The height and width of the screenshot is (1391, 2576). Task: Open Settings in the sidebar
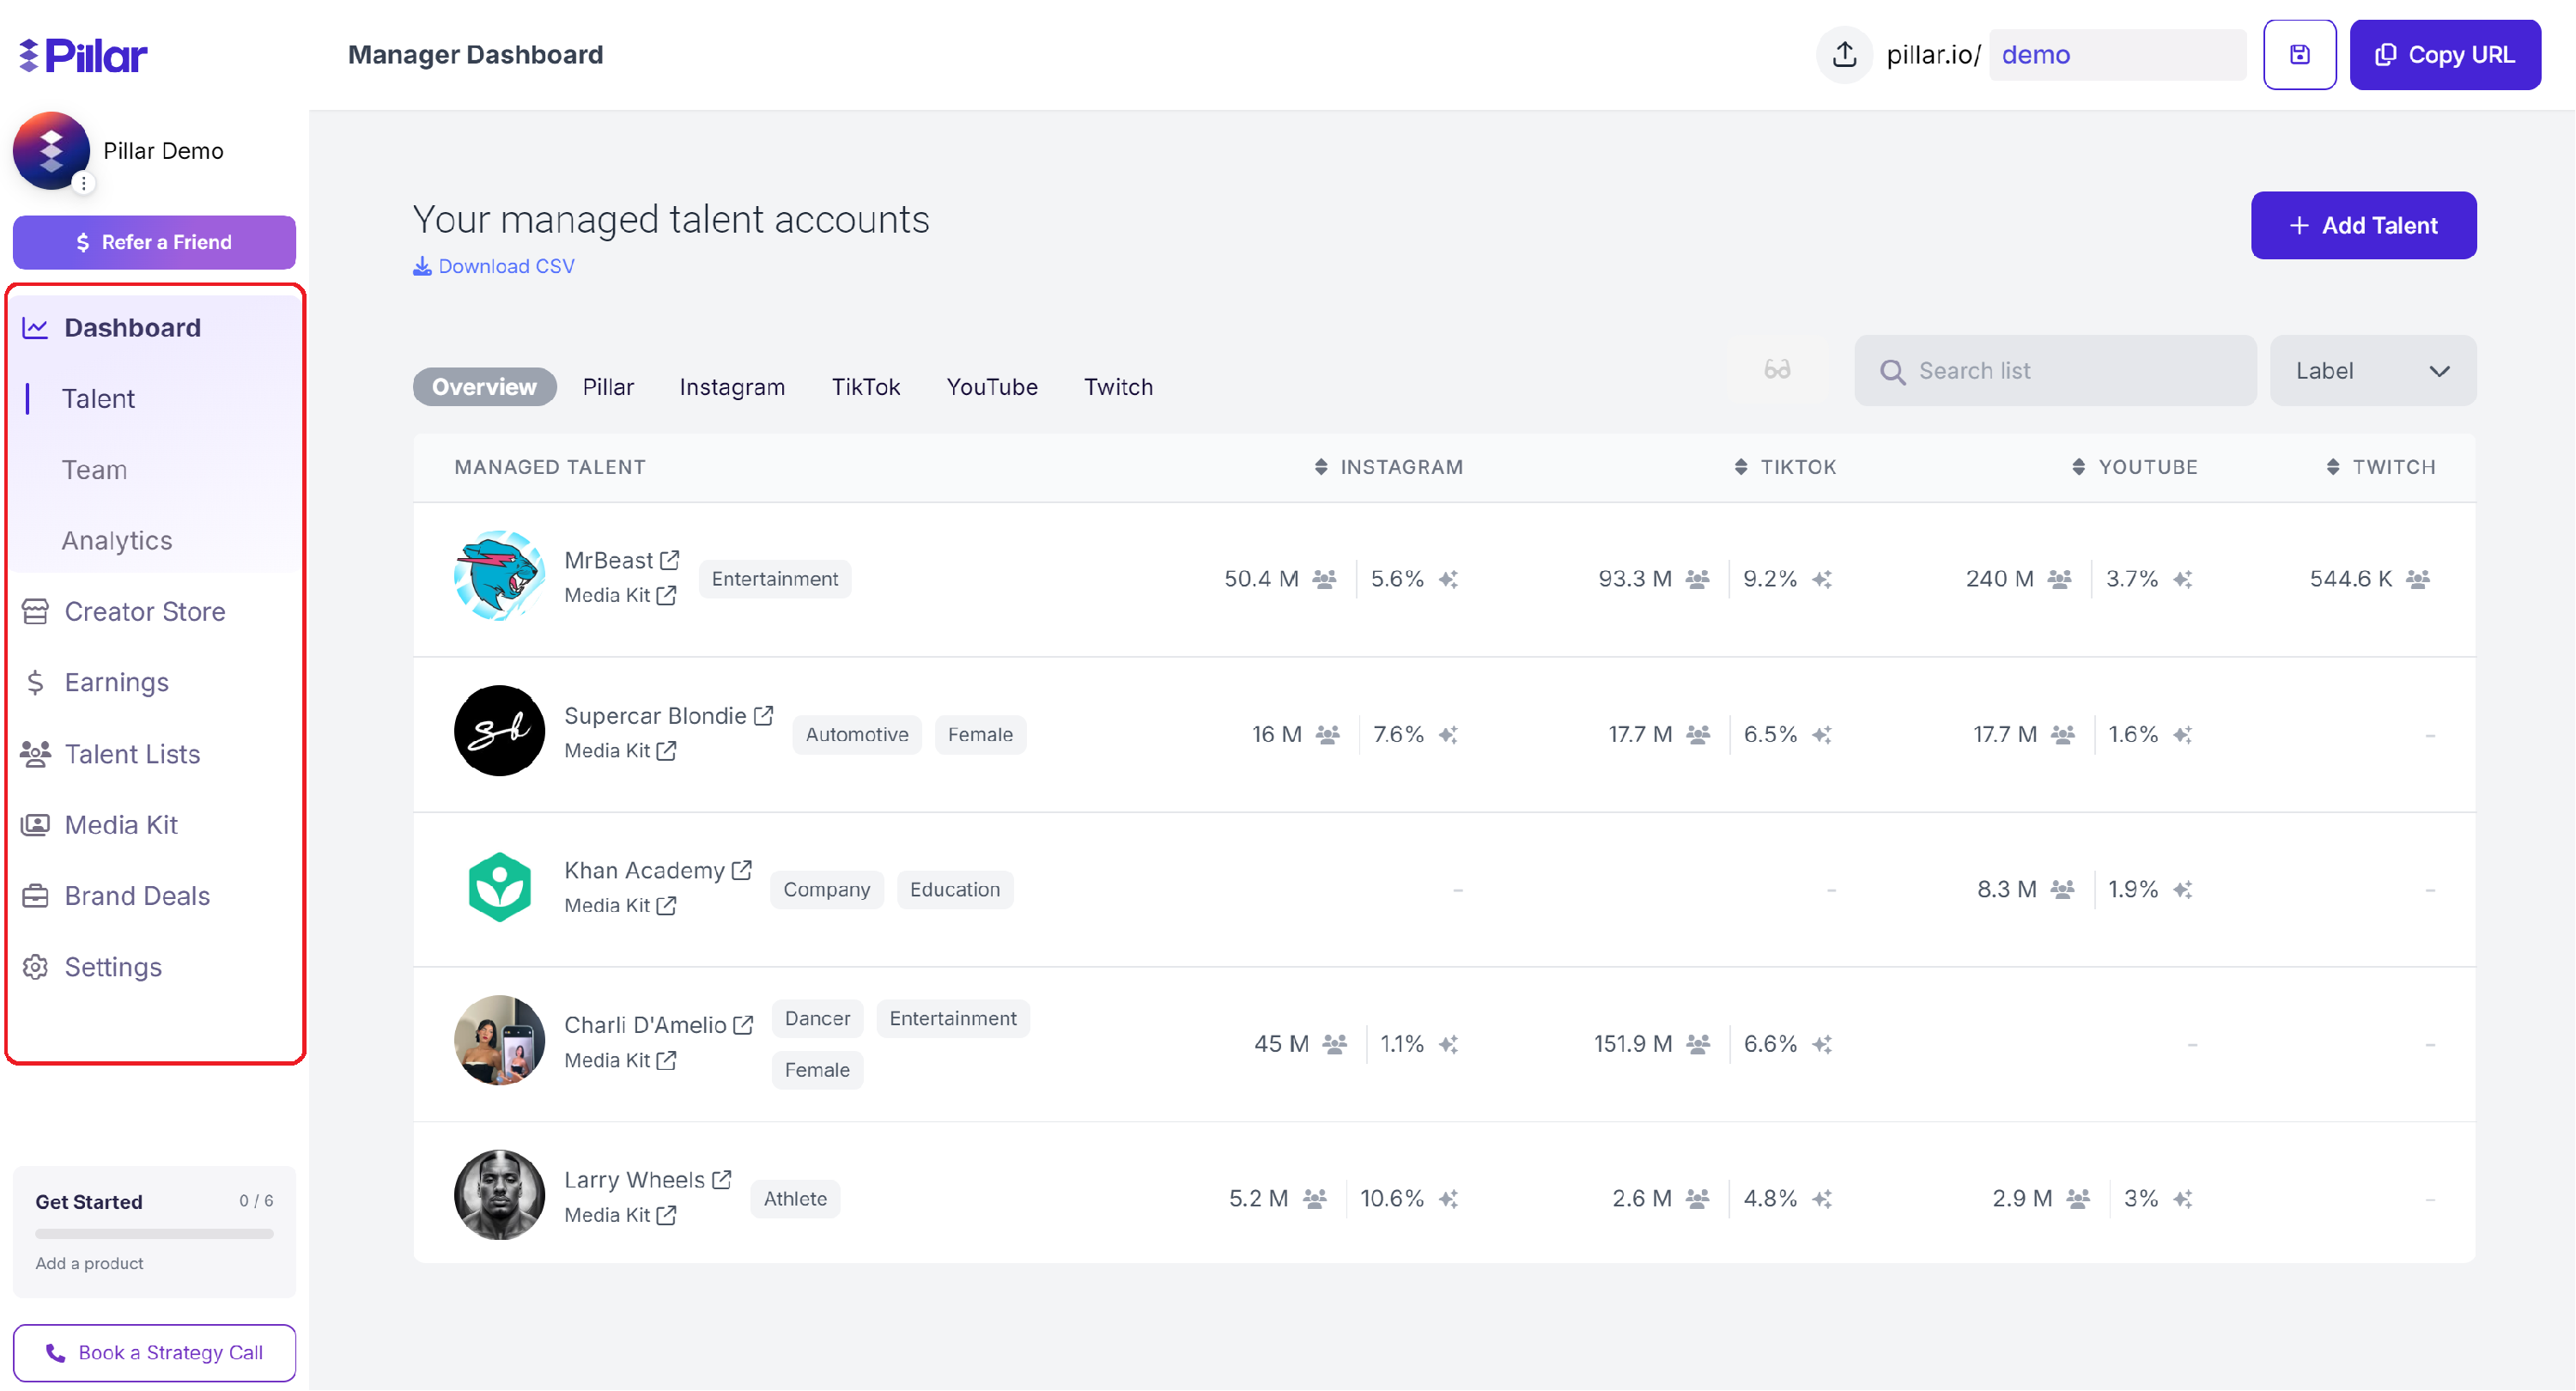click(112, 967)
